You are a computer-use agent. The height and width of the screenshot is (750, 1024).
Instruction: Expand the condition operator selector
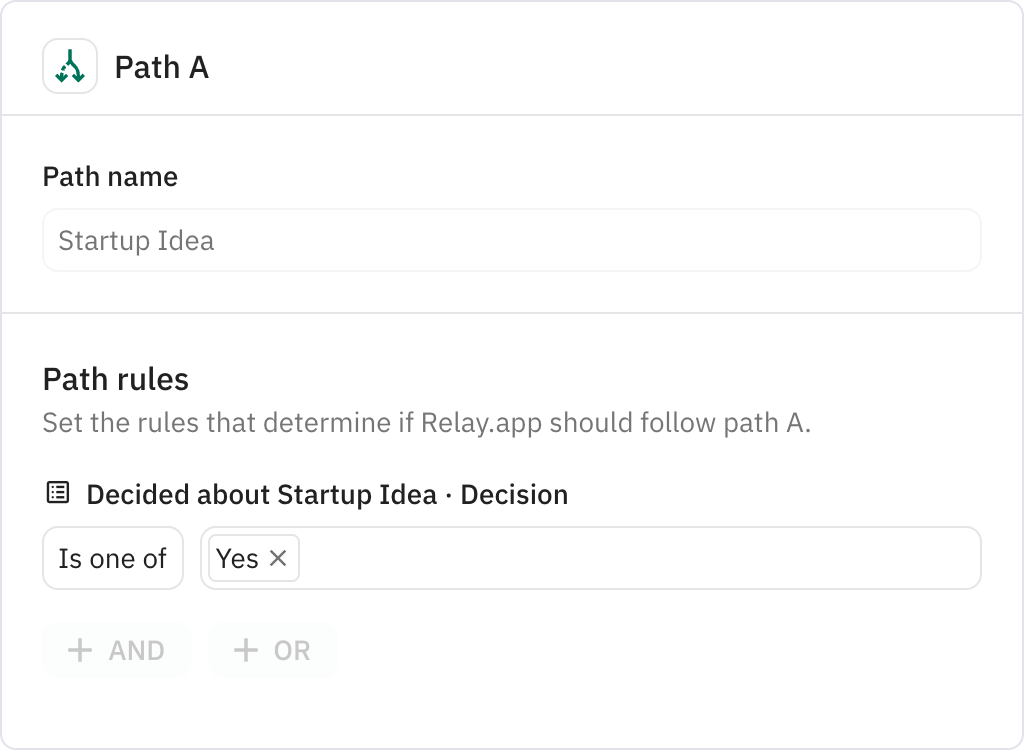pyautogui.click(x=112, y=558)
